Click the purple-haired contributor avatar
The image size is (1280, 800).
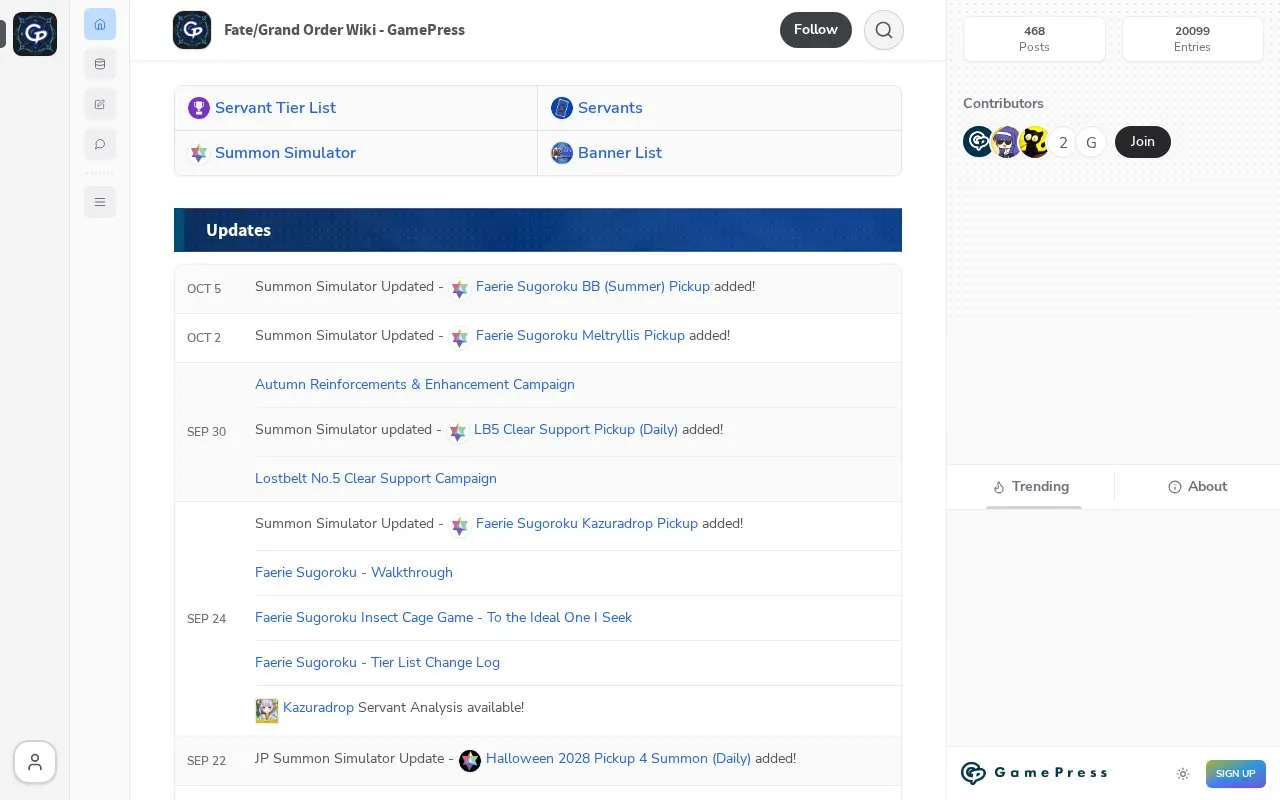(1006, 142)
